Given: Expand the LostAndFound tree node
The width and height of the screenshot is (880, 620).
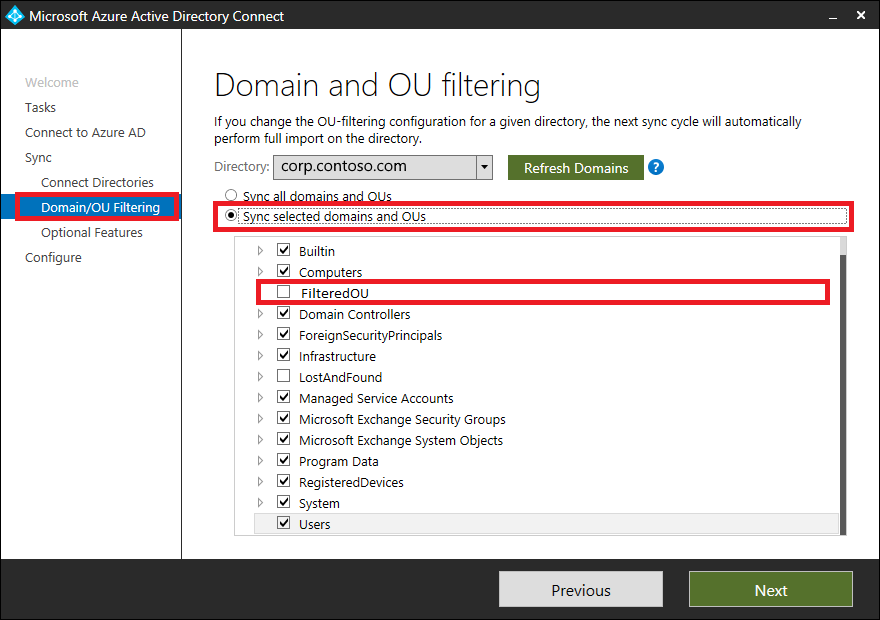Looking at the screenshot, I should (260, 376).
